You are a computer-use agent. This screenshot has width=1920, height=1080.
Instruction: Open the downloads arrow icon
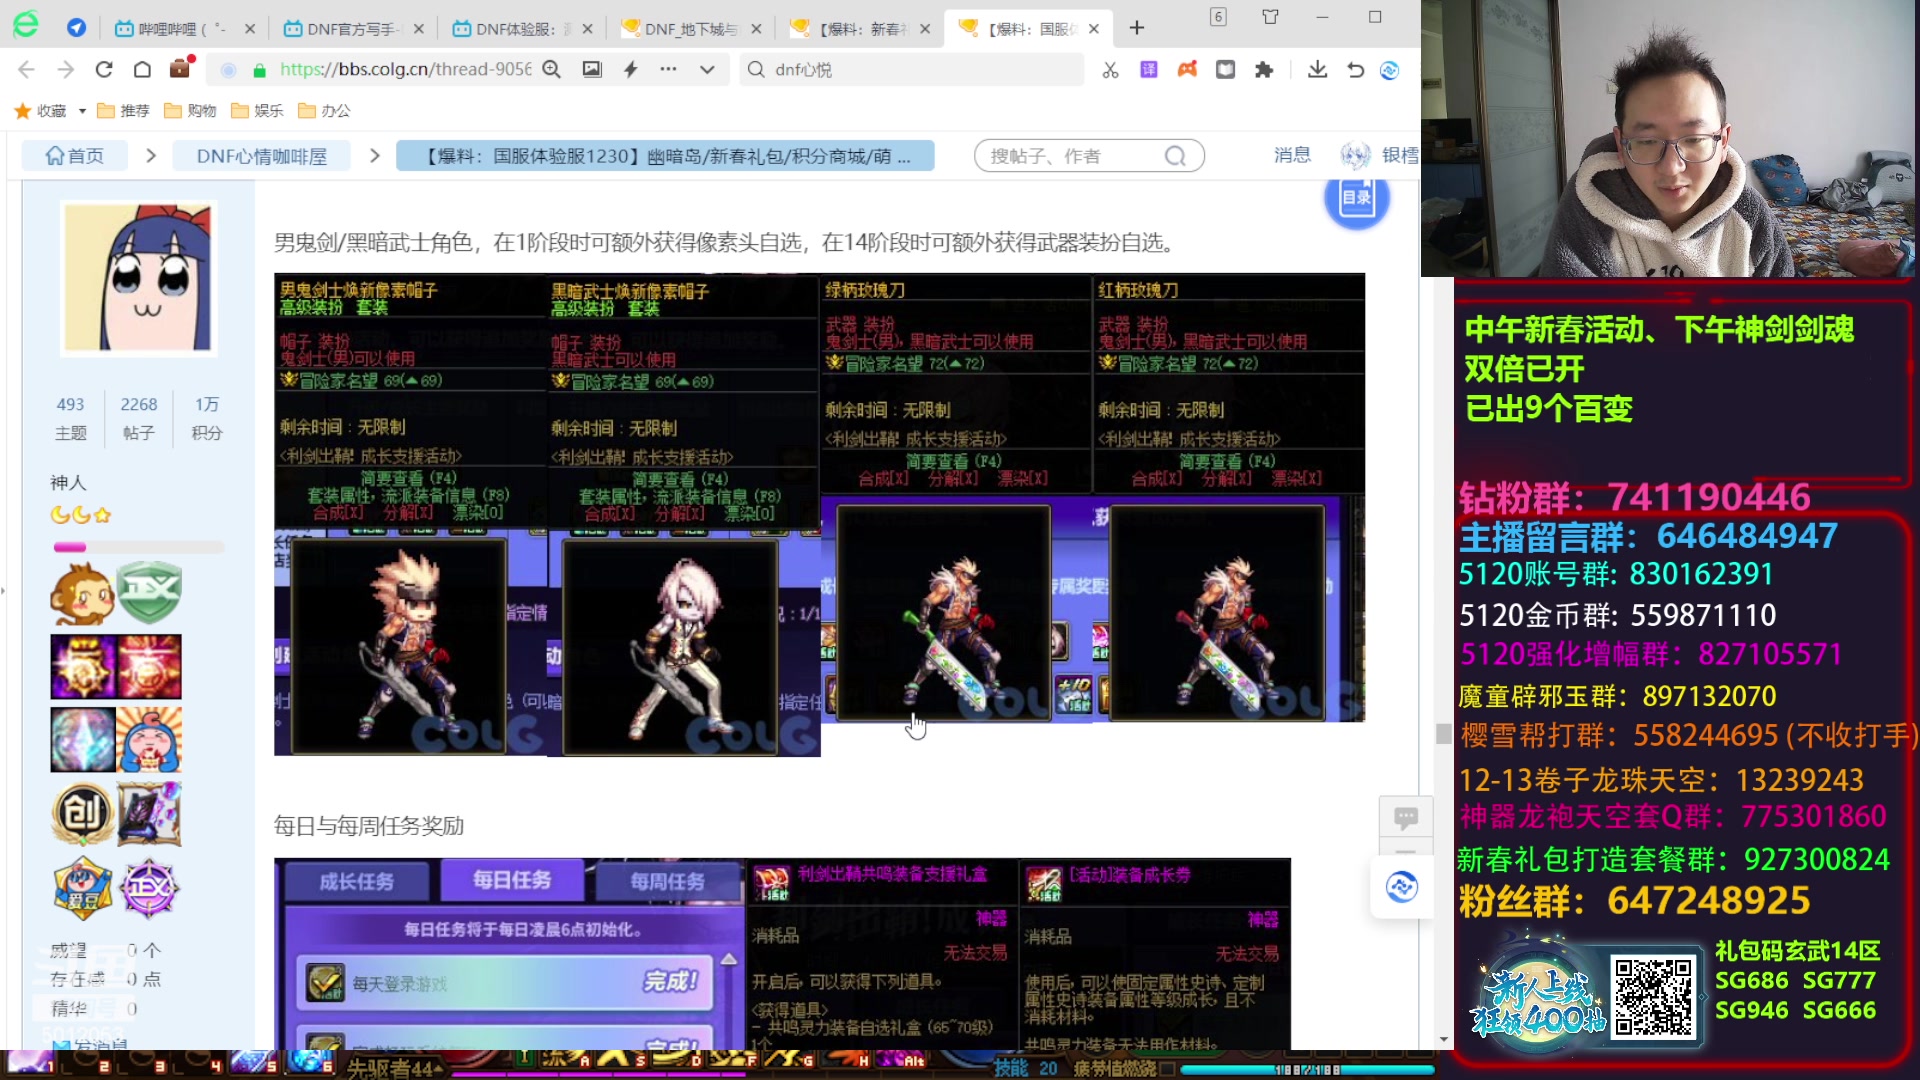pos(1317,70)
